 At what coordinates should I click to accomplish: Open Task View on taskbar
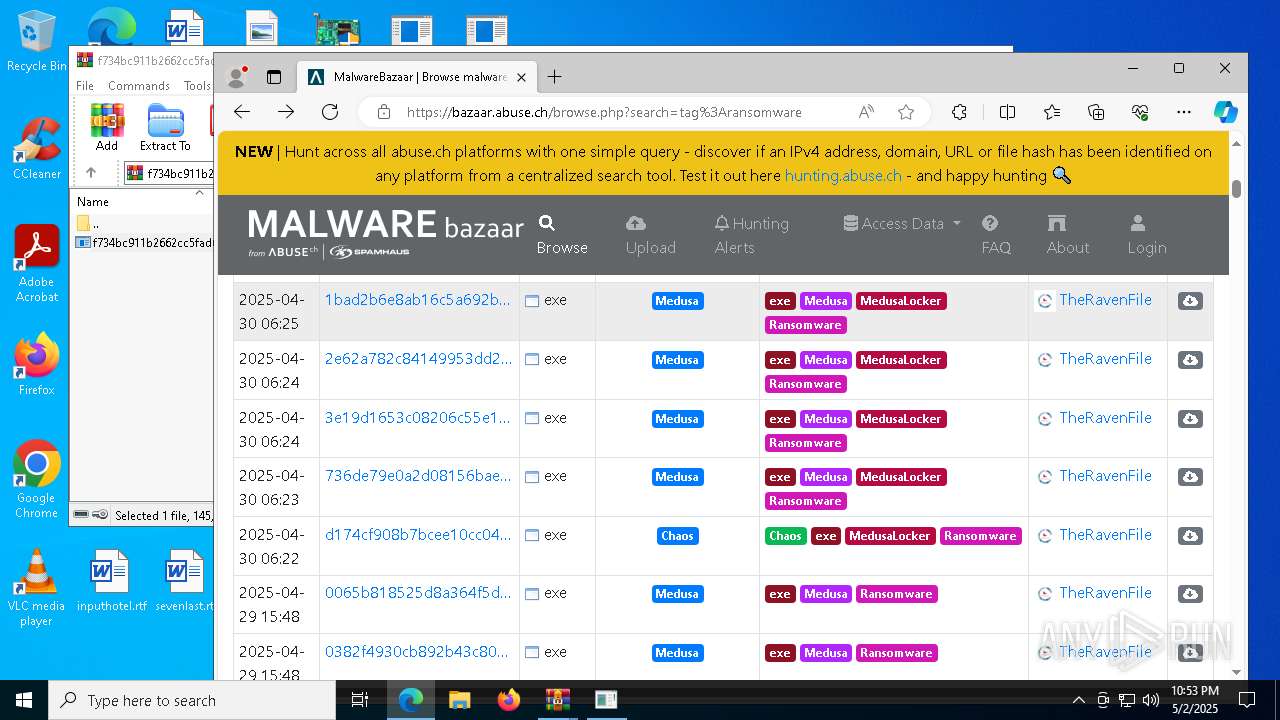tap(361, 700)
